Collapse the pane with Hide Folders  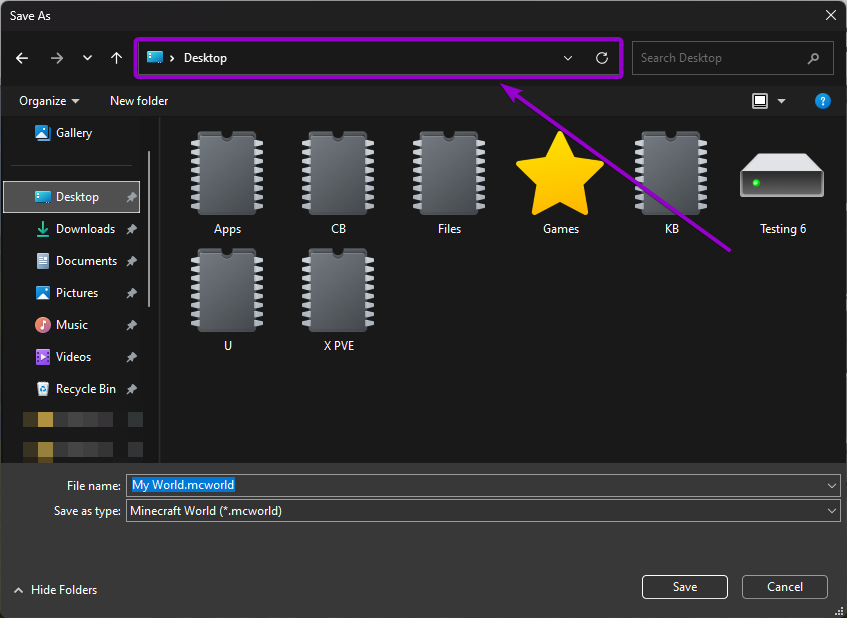click(x=56, y=590)
